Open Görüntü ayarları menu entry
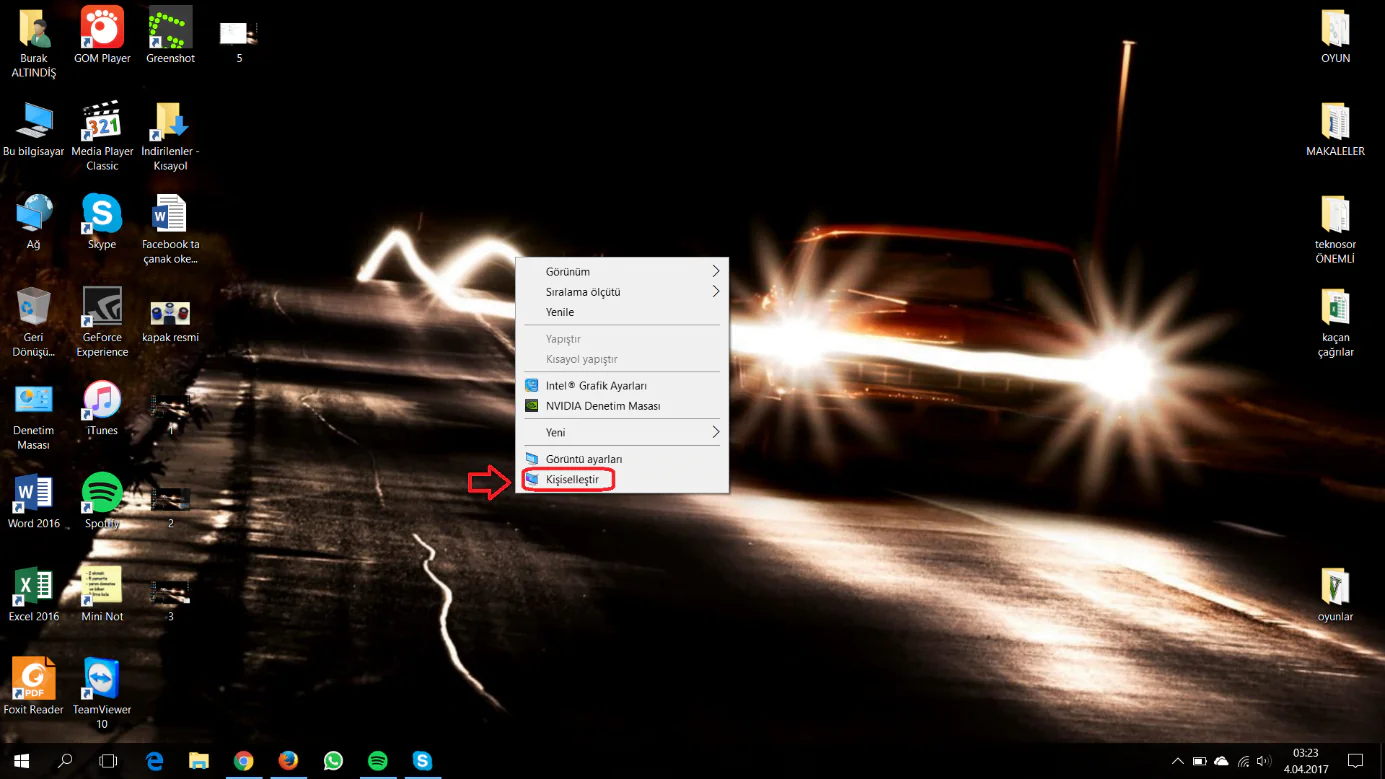 point(584,459)
